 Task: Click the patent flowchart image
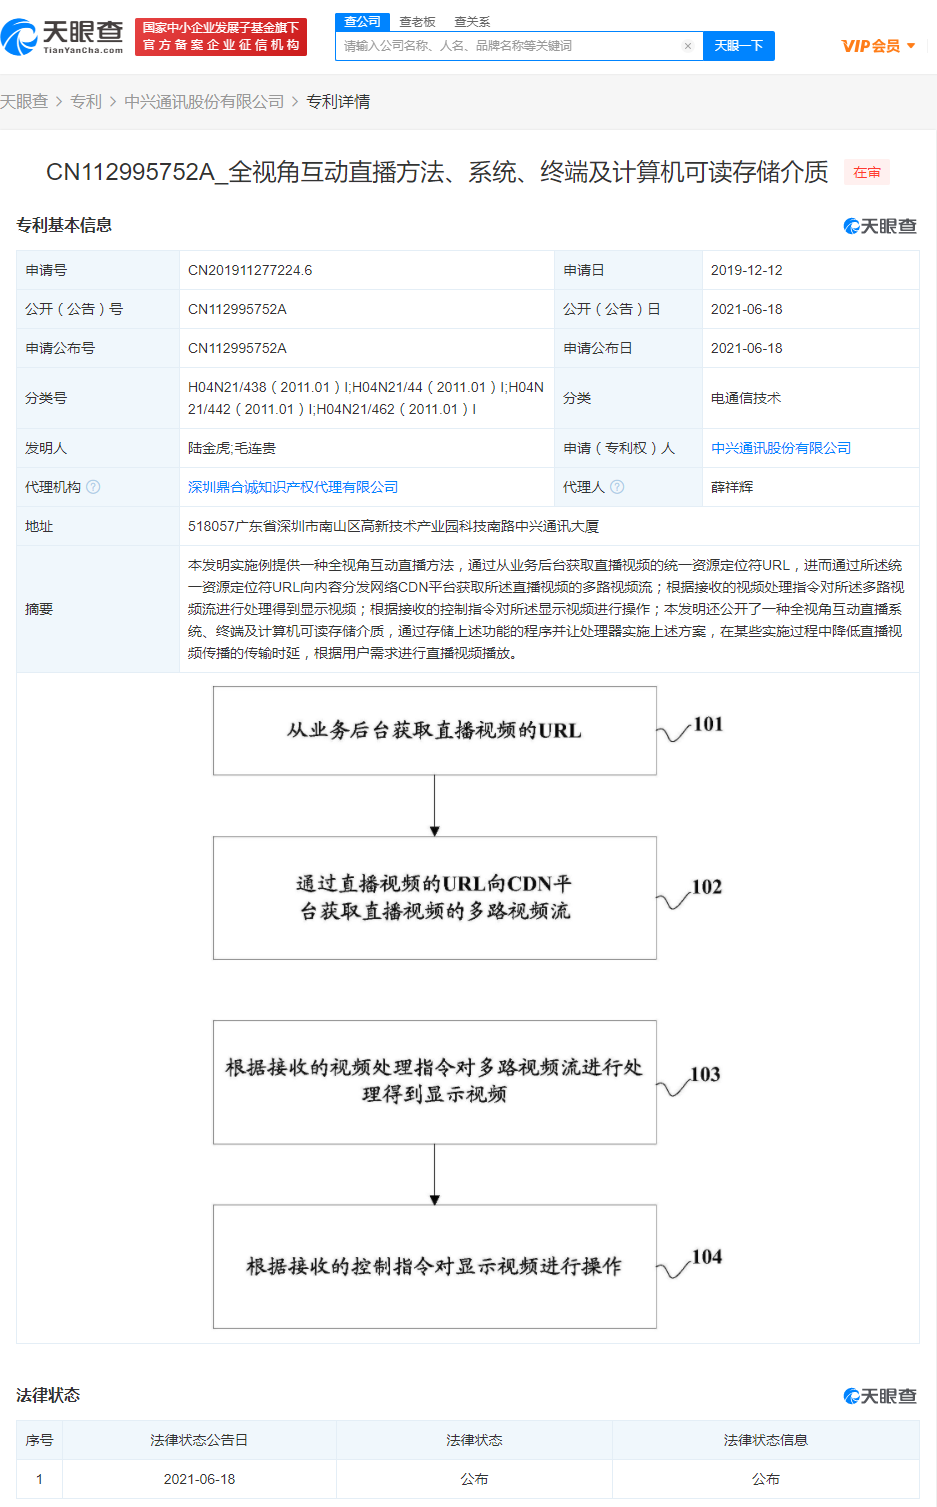[468, 1007]
